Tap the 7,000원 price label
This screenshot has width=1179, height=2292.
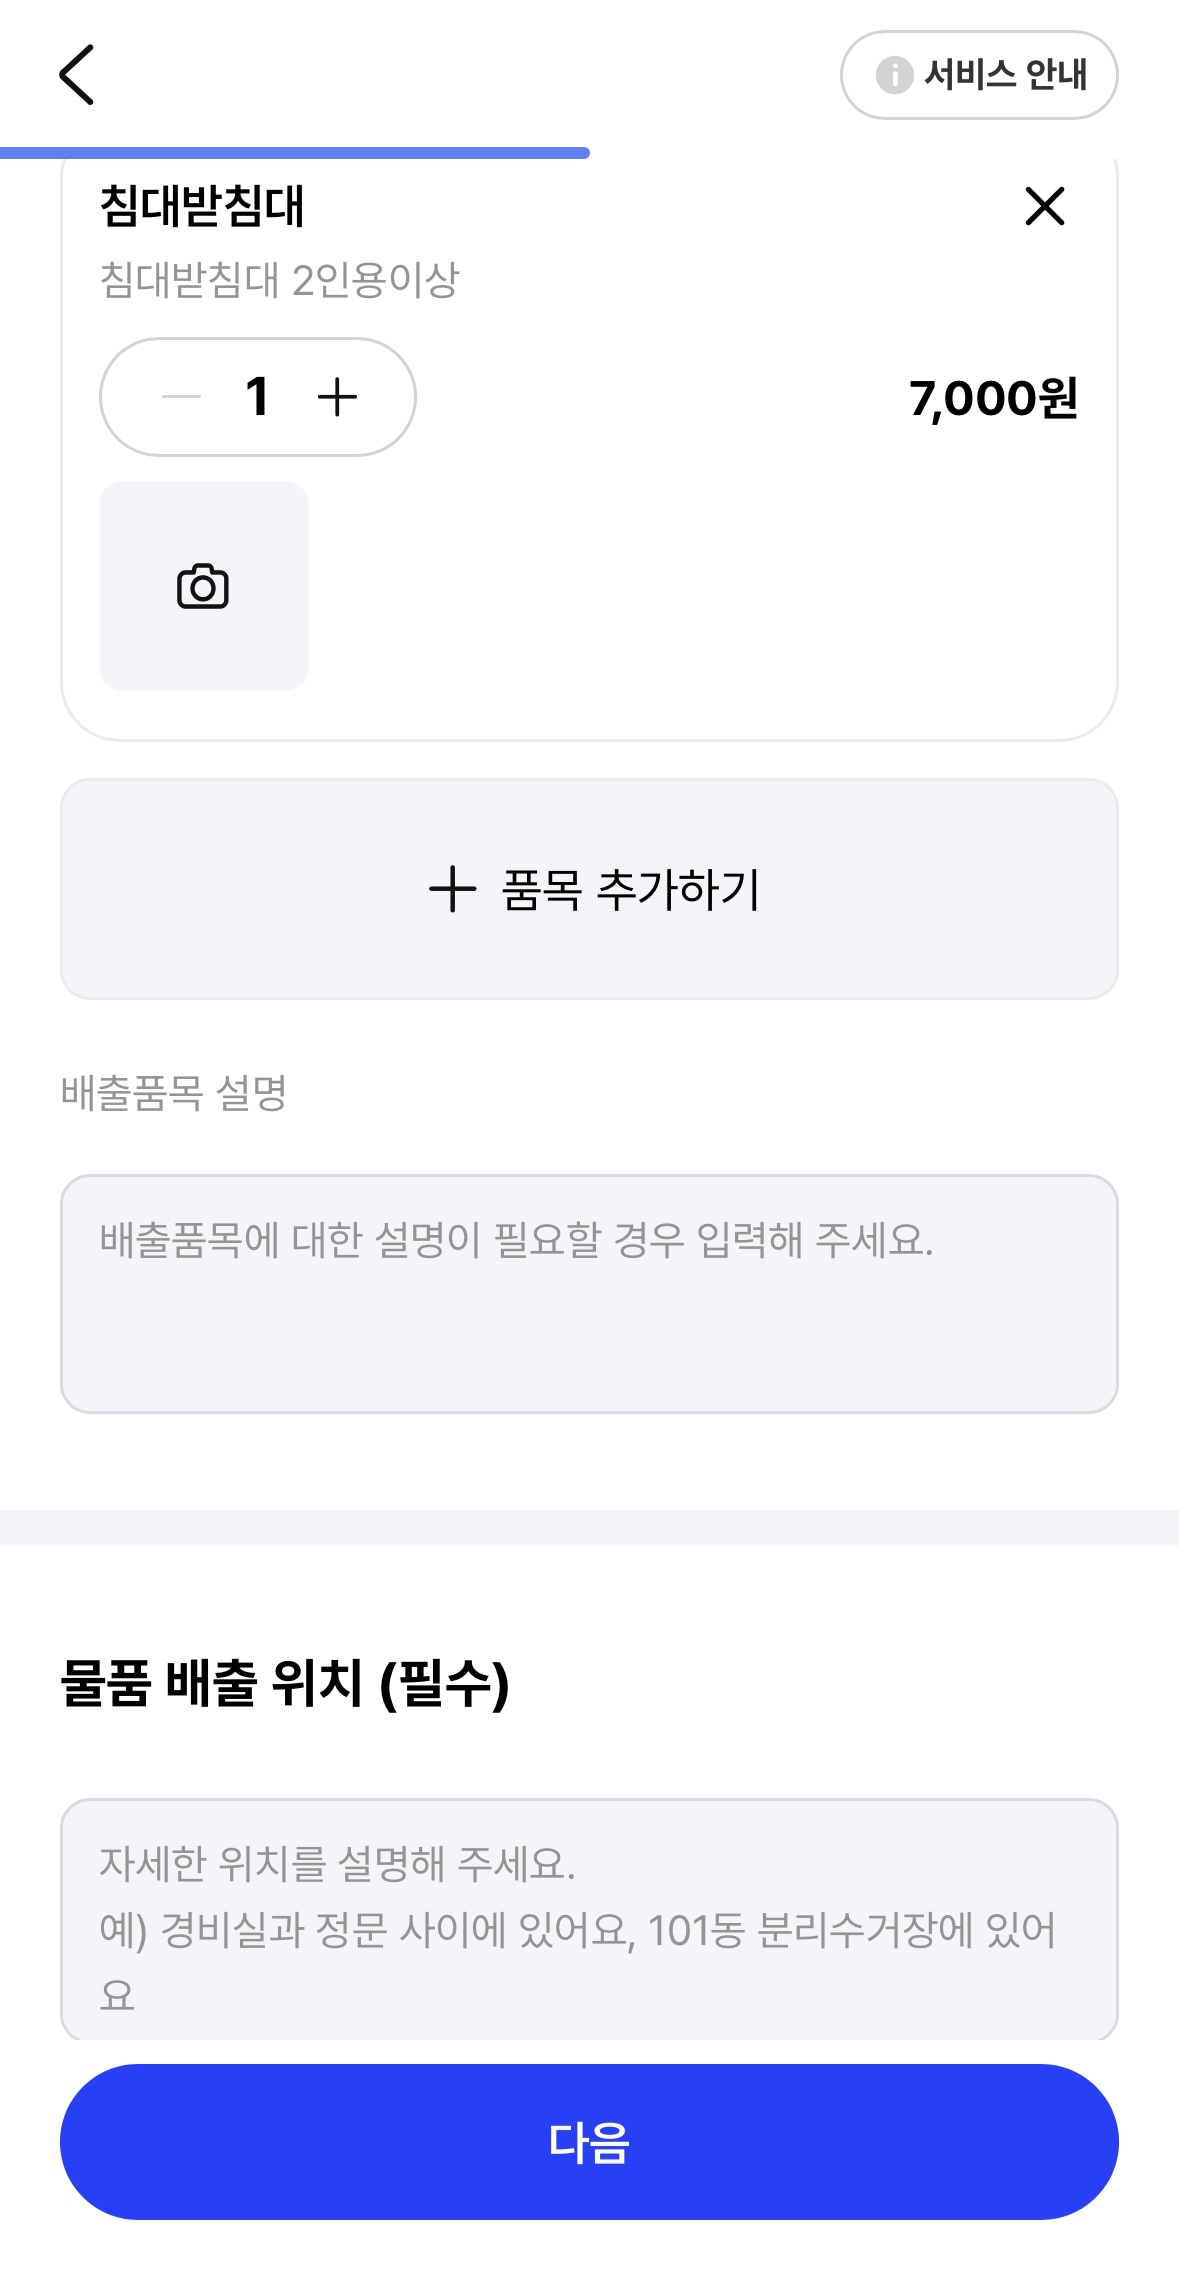click(993, 398)
